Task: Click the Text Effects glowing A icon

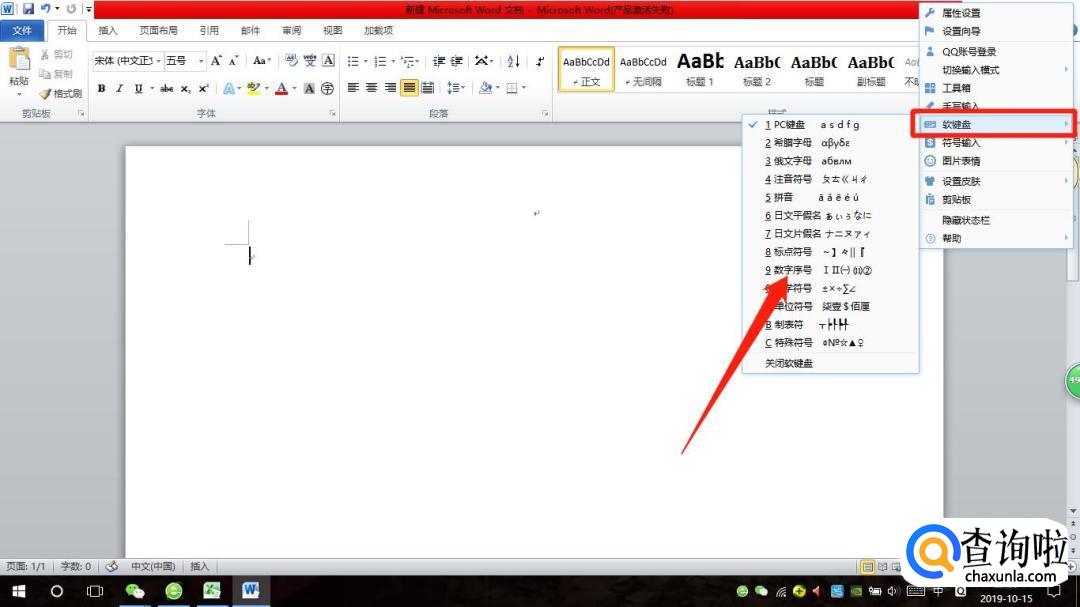Action: [x=229, y=88]
